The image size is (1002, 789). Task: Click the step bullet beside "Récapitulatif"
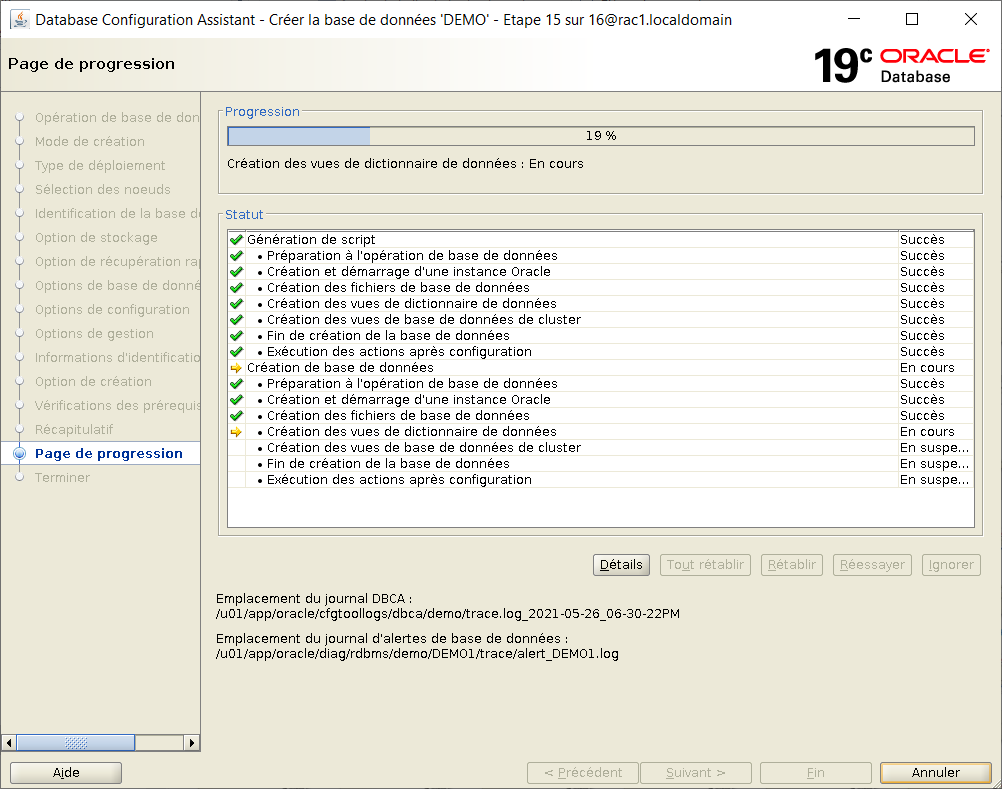point(20,429)
